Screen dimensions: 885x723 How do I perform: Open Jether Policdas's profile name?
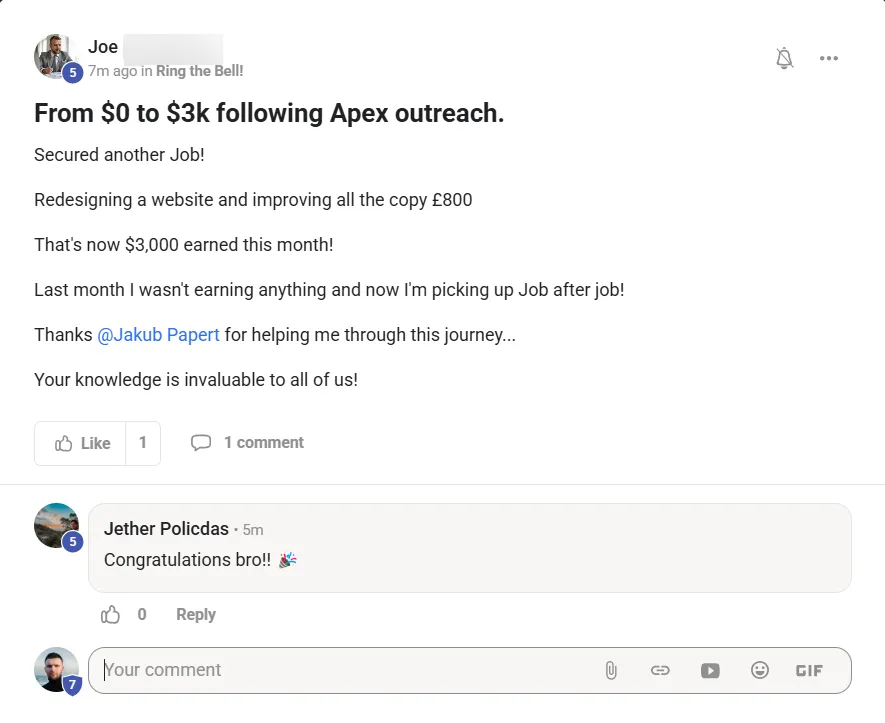point(166,529)
